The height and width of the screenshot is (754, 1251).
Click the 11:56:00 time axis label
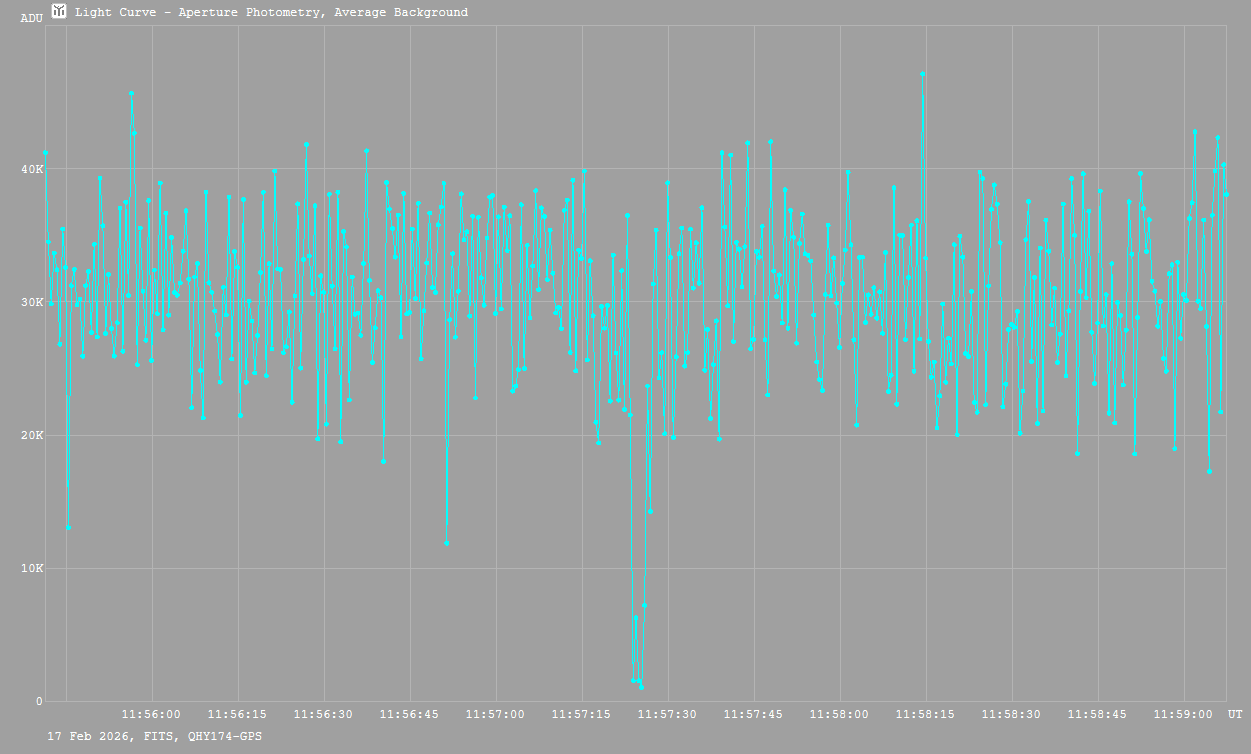(151, 714)
